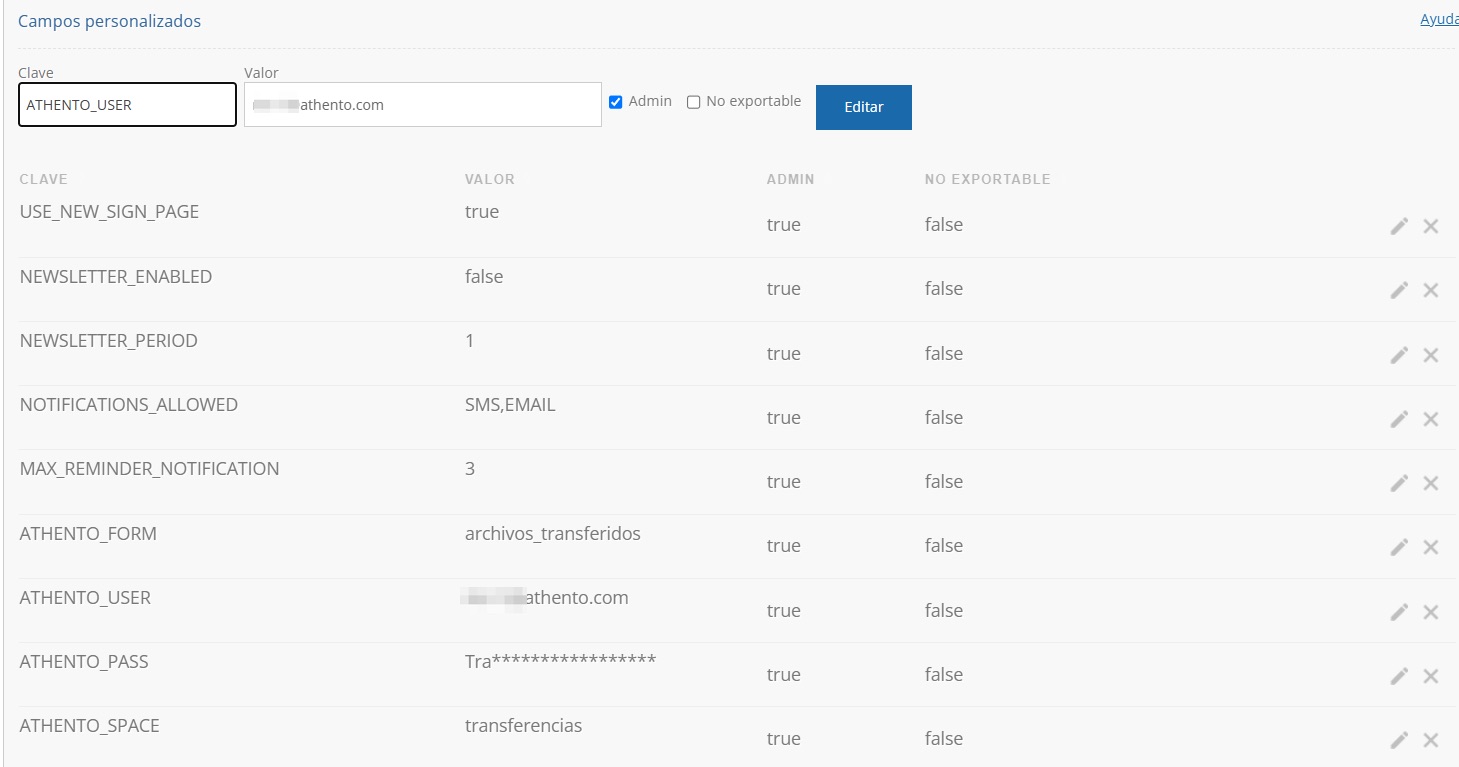Enable the No exportable checkbox
This screenshot has height=767, width=1459.
(693, 102)
